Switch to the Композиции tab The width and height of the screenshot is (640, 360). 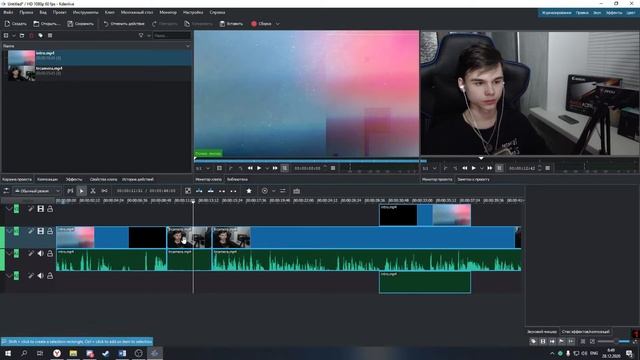47,179
